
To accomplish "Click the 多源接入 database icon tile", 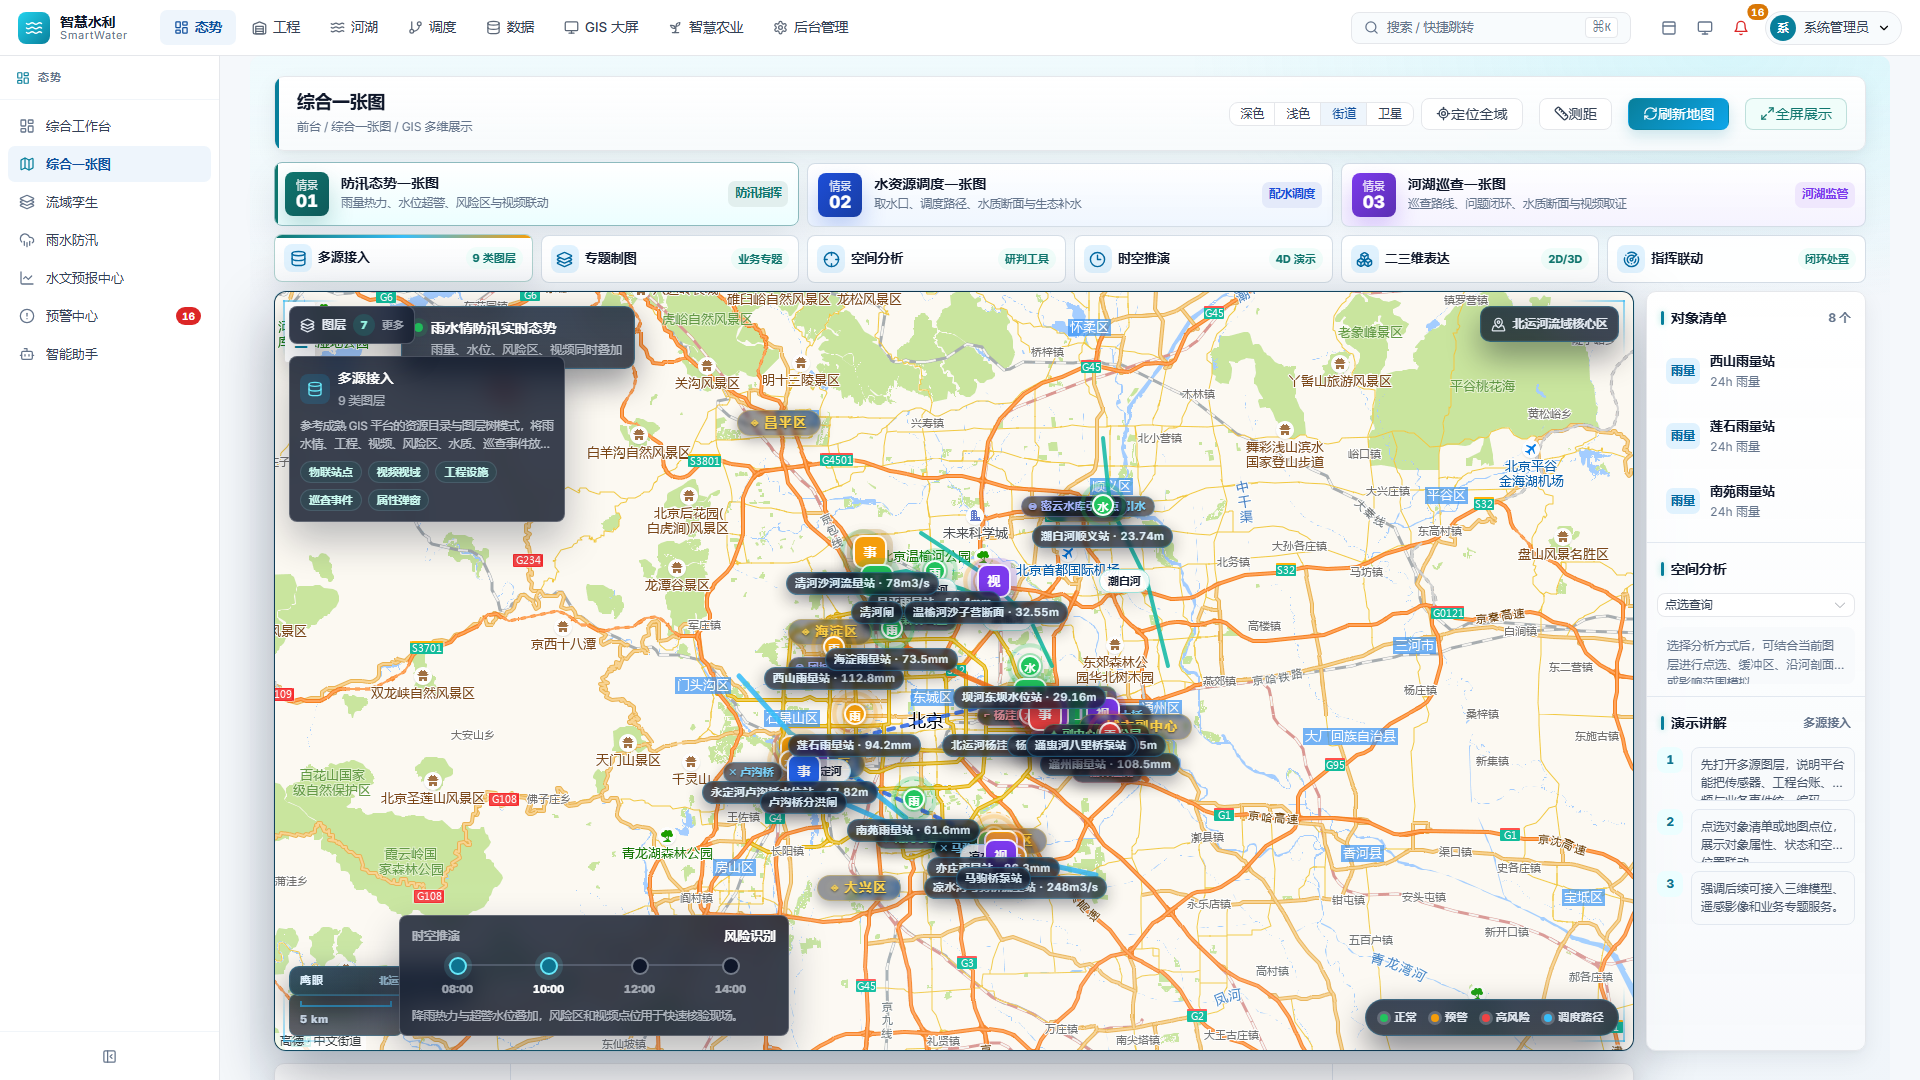I will pos(298,259).
